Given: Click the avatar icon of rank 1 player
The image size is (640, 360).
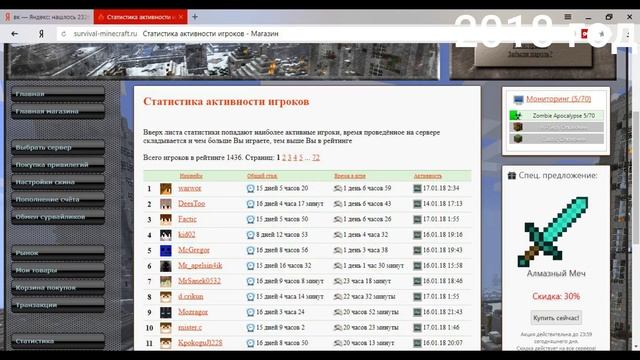Looking at the screenshot, I should tap(166, 189).
